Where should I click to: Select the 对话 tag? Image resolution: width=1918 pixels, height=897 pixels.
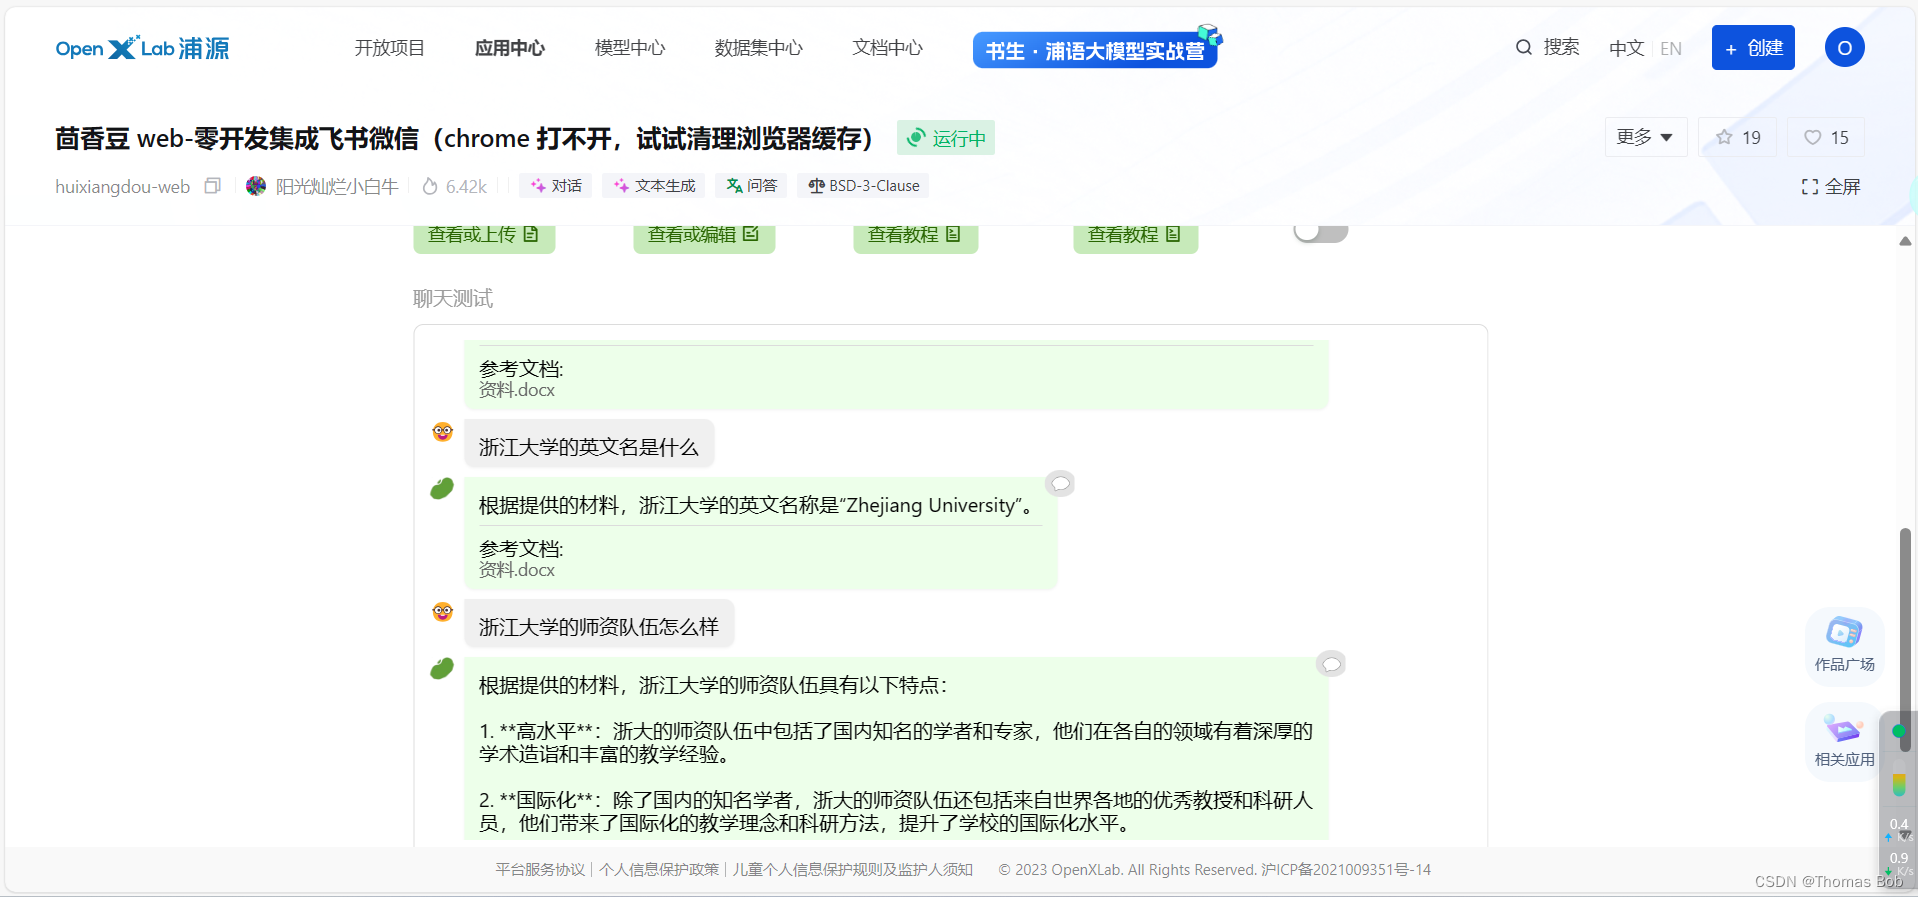click(x=556, y=186)
